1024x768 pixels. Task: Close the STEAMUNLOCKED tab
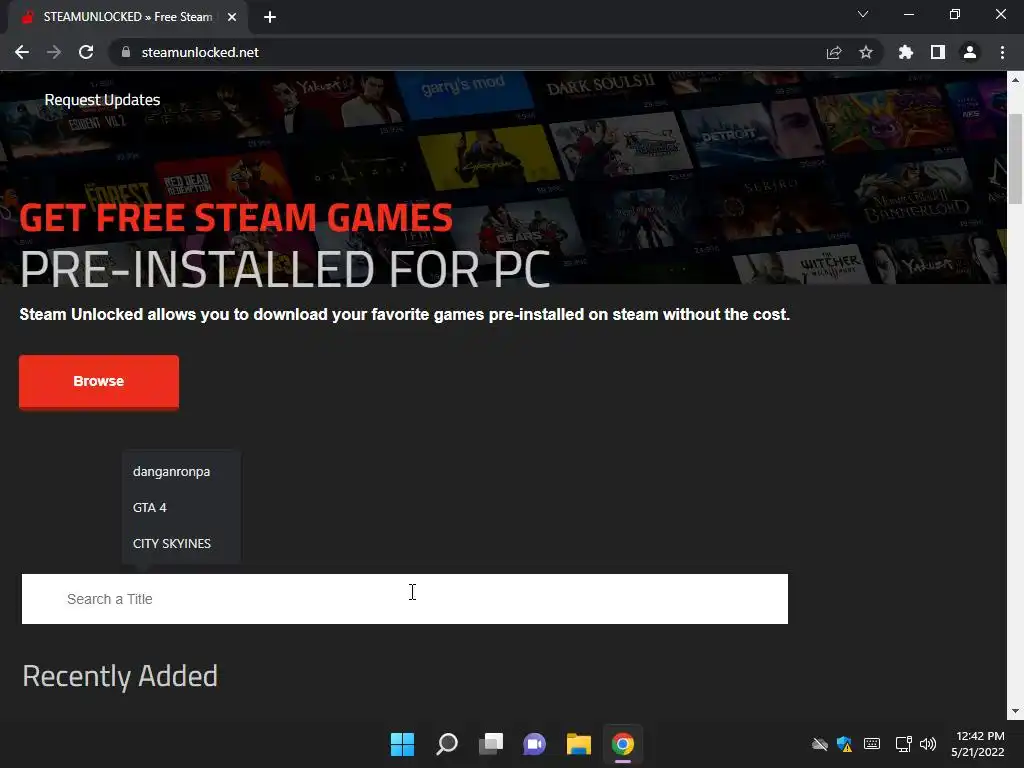[232, 17]
